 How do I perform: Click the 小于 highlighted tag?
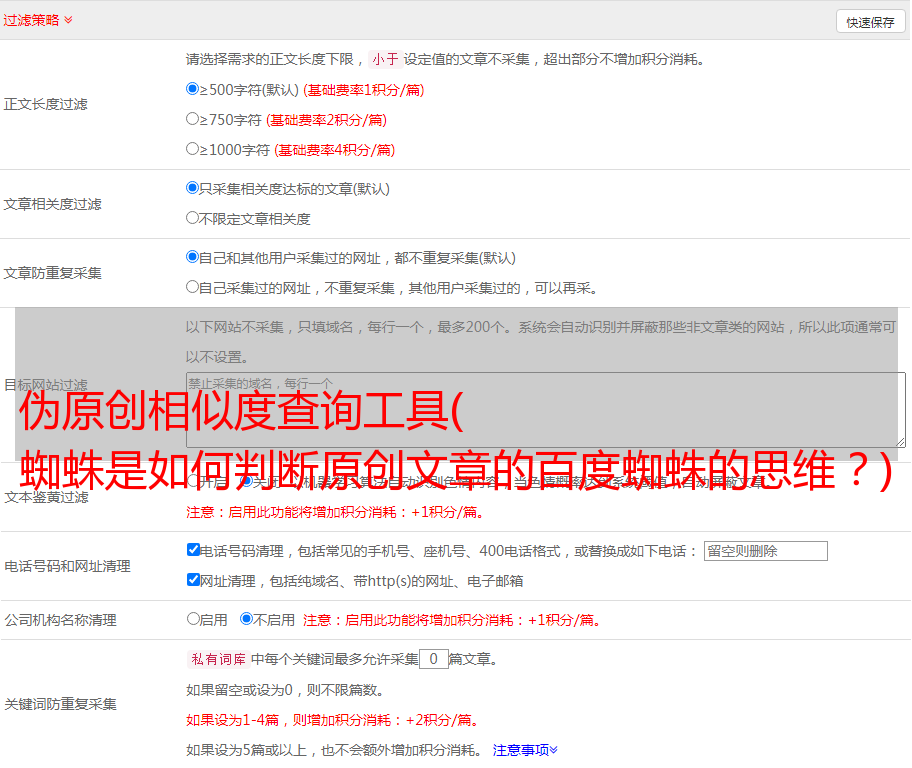385,59
